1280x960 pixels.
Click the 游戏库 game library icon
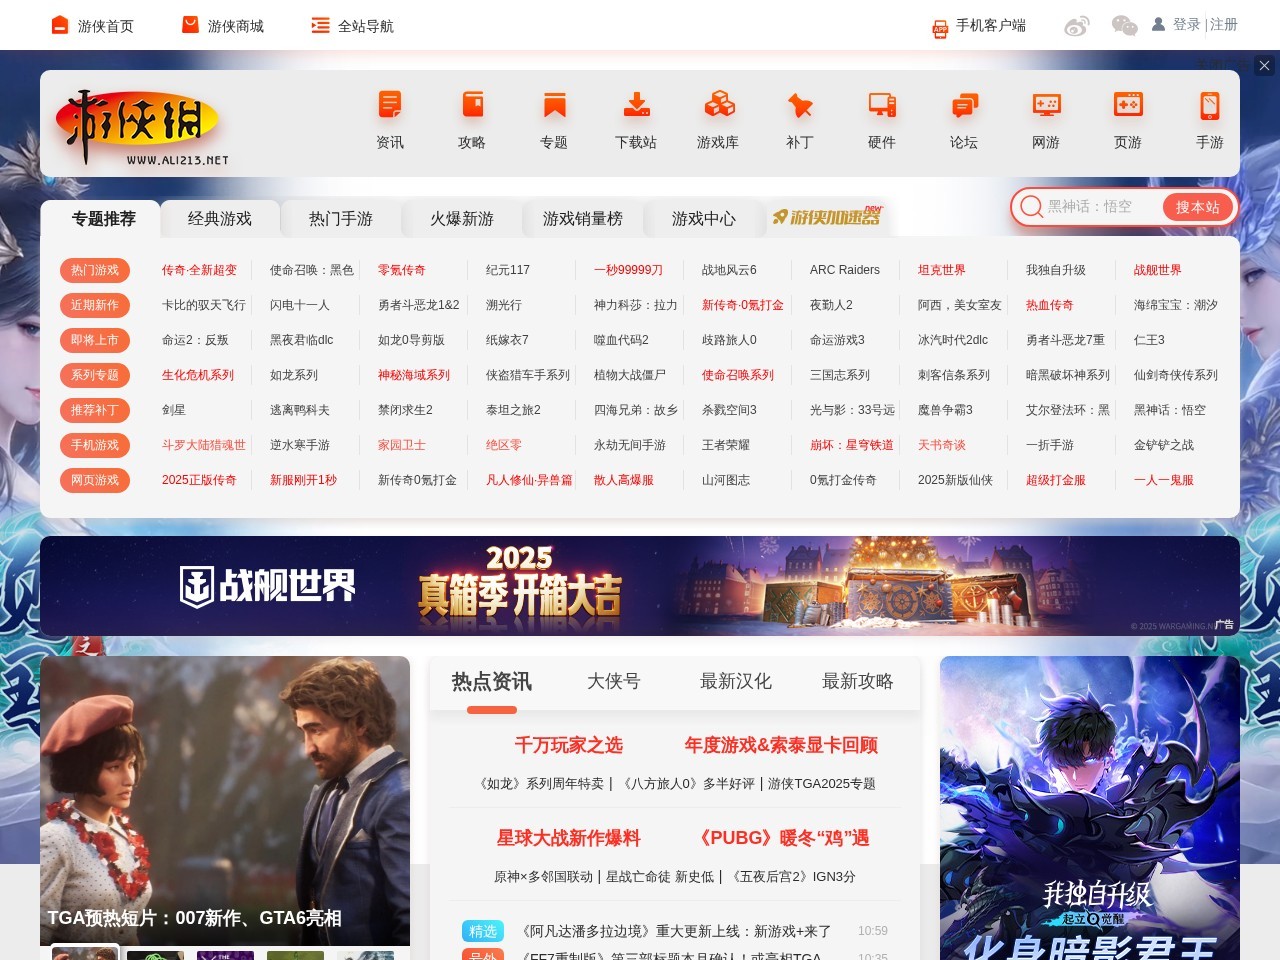point(717,115)
